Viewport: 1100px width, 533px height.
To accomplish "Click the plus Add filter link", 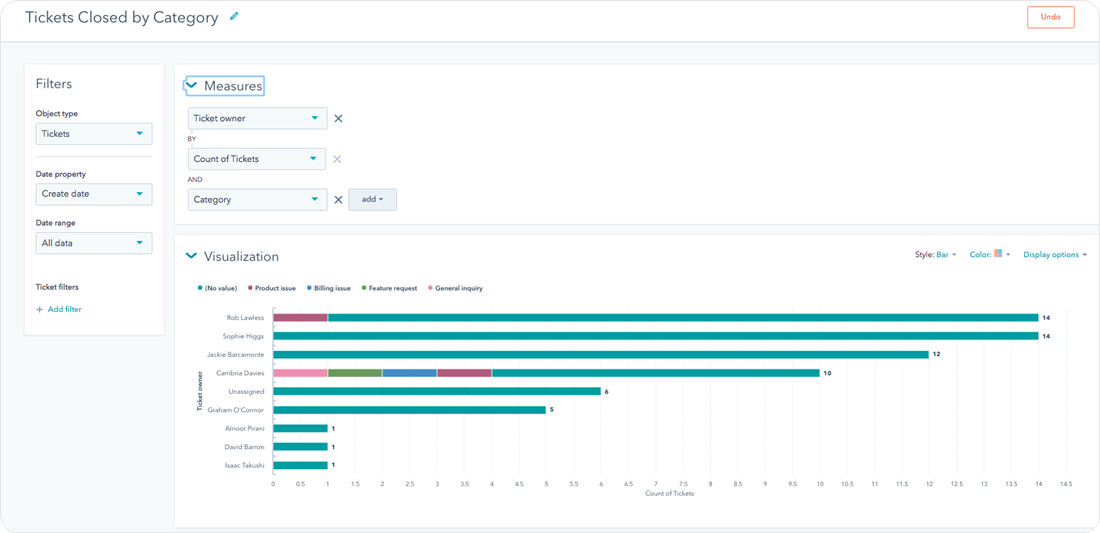I will [x=59, y=310].
